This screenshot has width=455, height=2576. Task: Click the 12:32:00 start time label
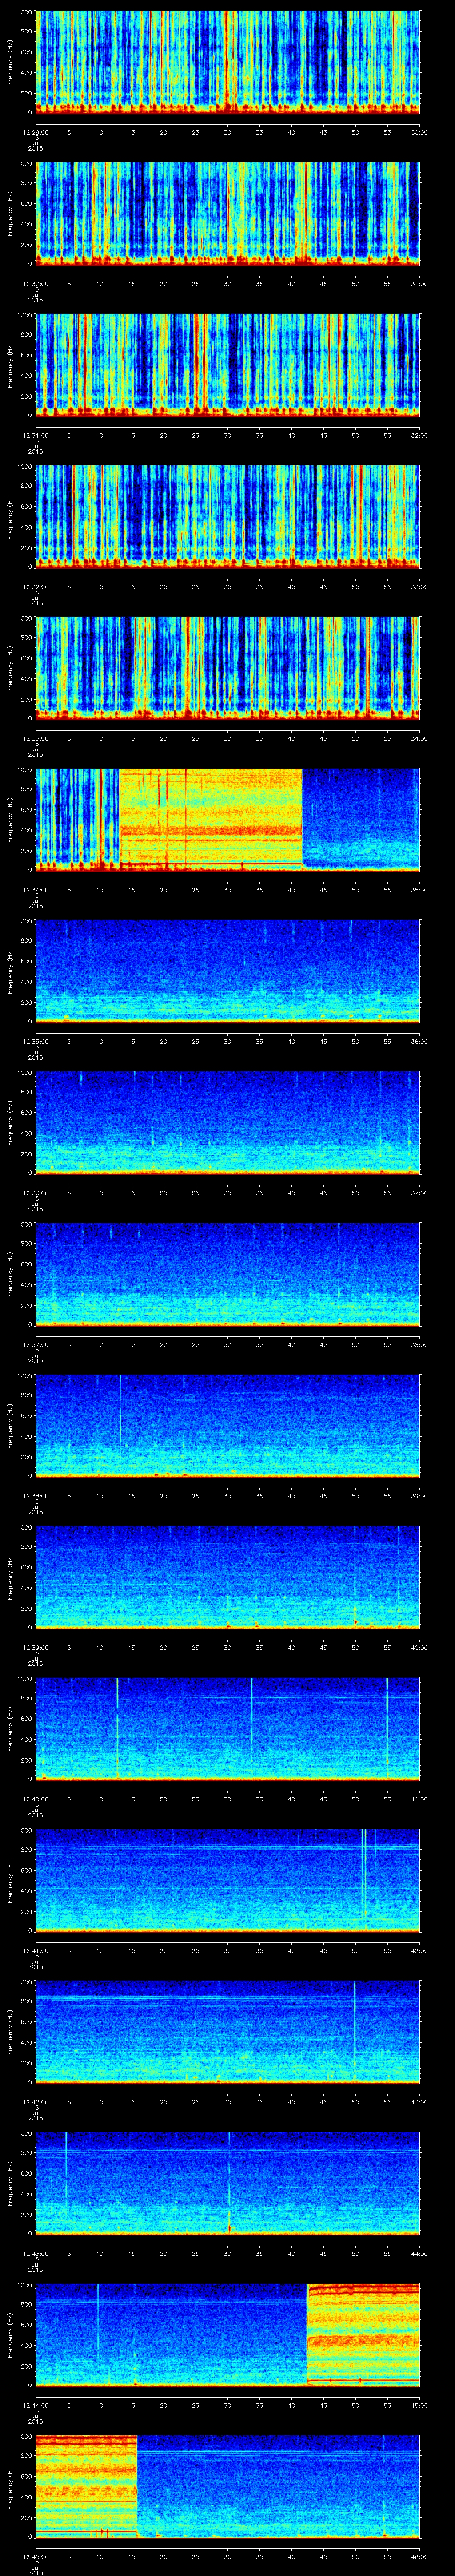[36, 587]
